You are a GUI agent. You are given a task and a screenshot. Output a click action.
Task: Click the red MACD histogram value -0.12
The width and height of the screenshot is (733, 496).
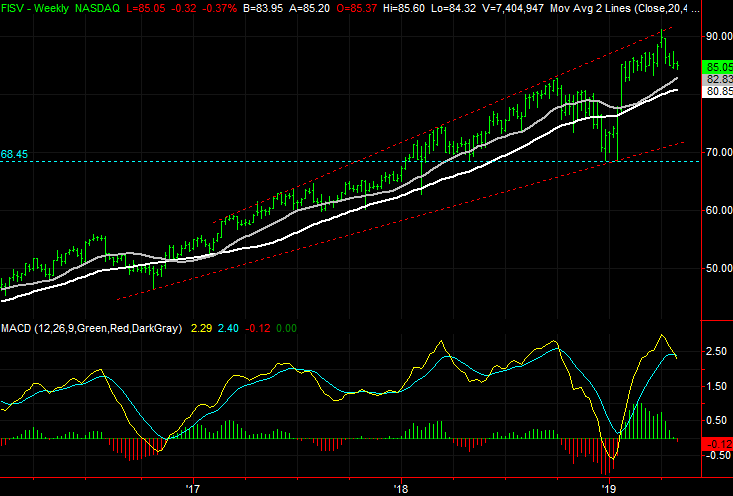[x=258, y=328]
